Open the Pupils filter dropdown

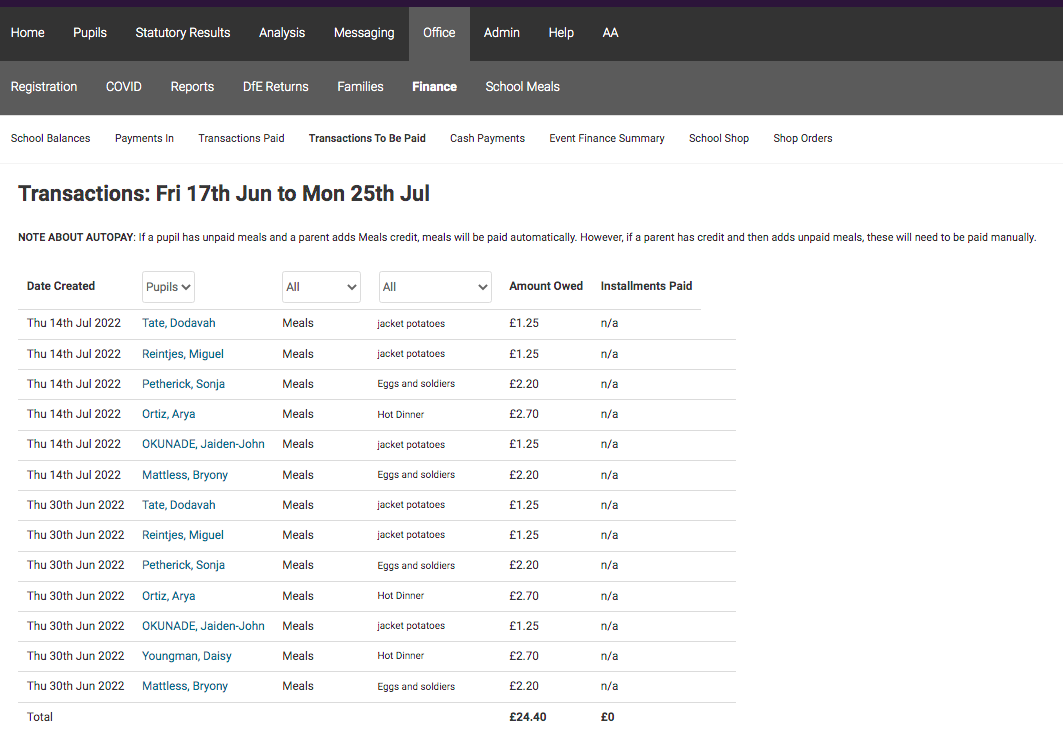167,286
